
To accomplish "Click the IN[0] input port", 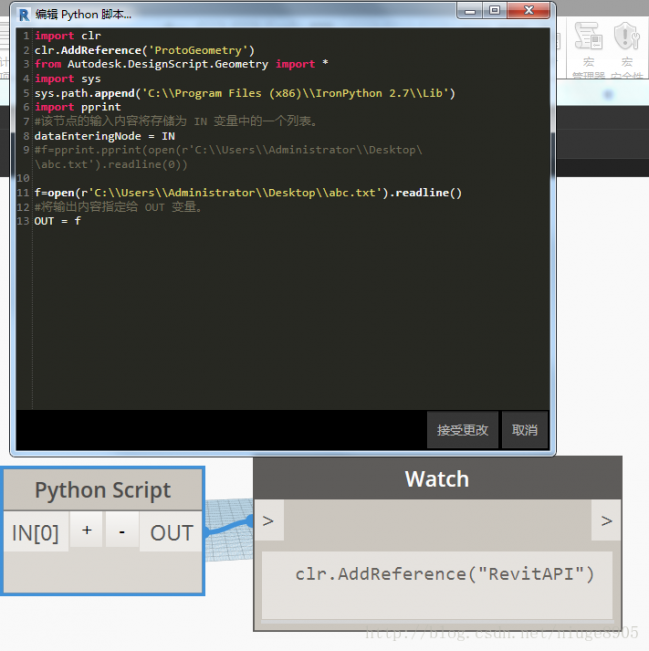I will click(x=35, y=533).
